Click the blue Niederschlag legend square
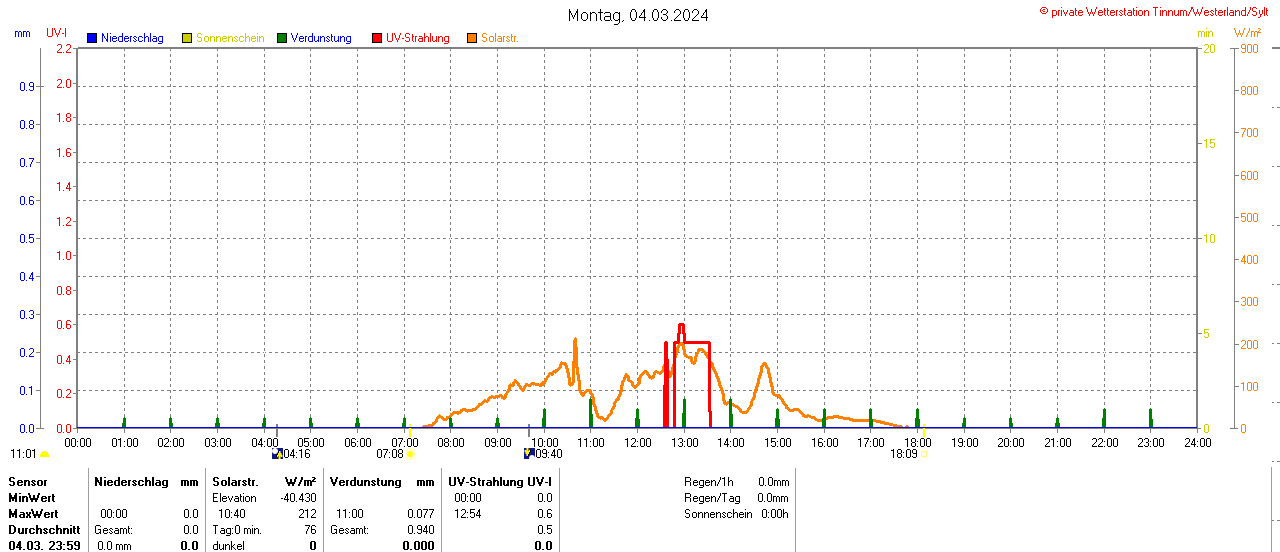 (92, 38)
